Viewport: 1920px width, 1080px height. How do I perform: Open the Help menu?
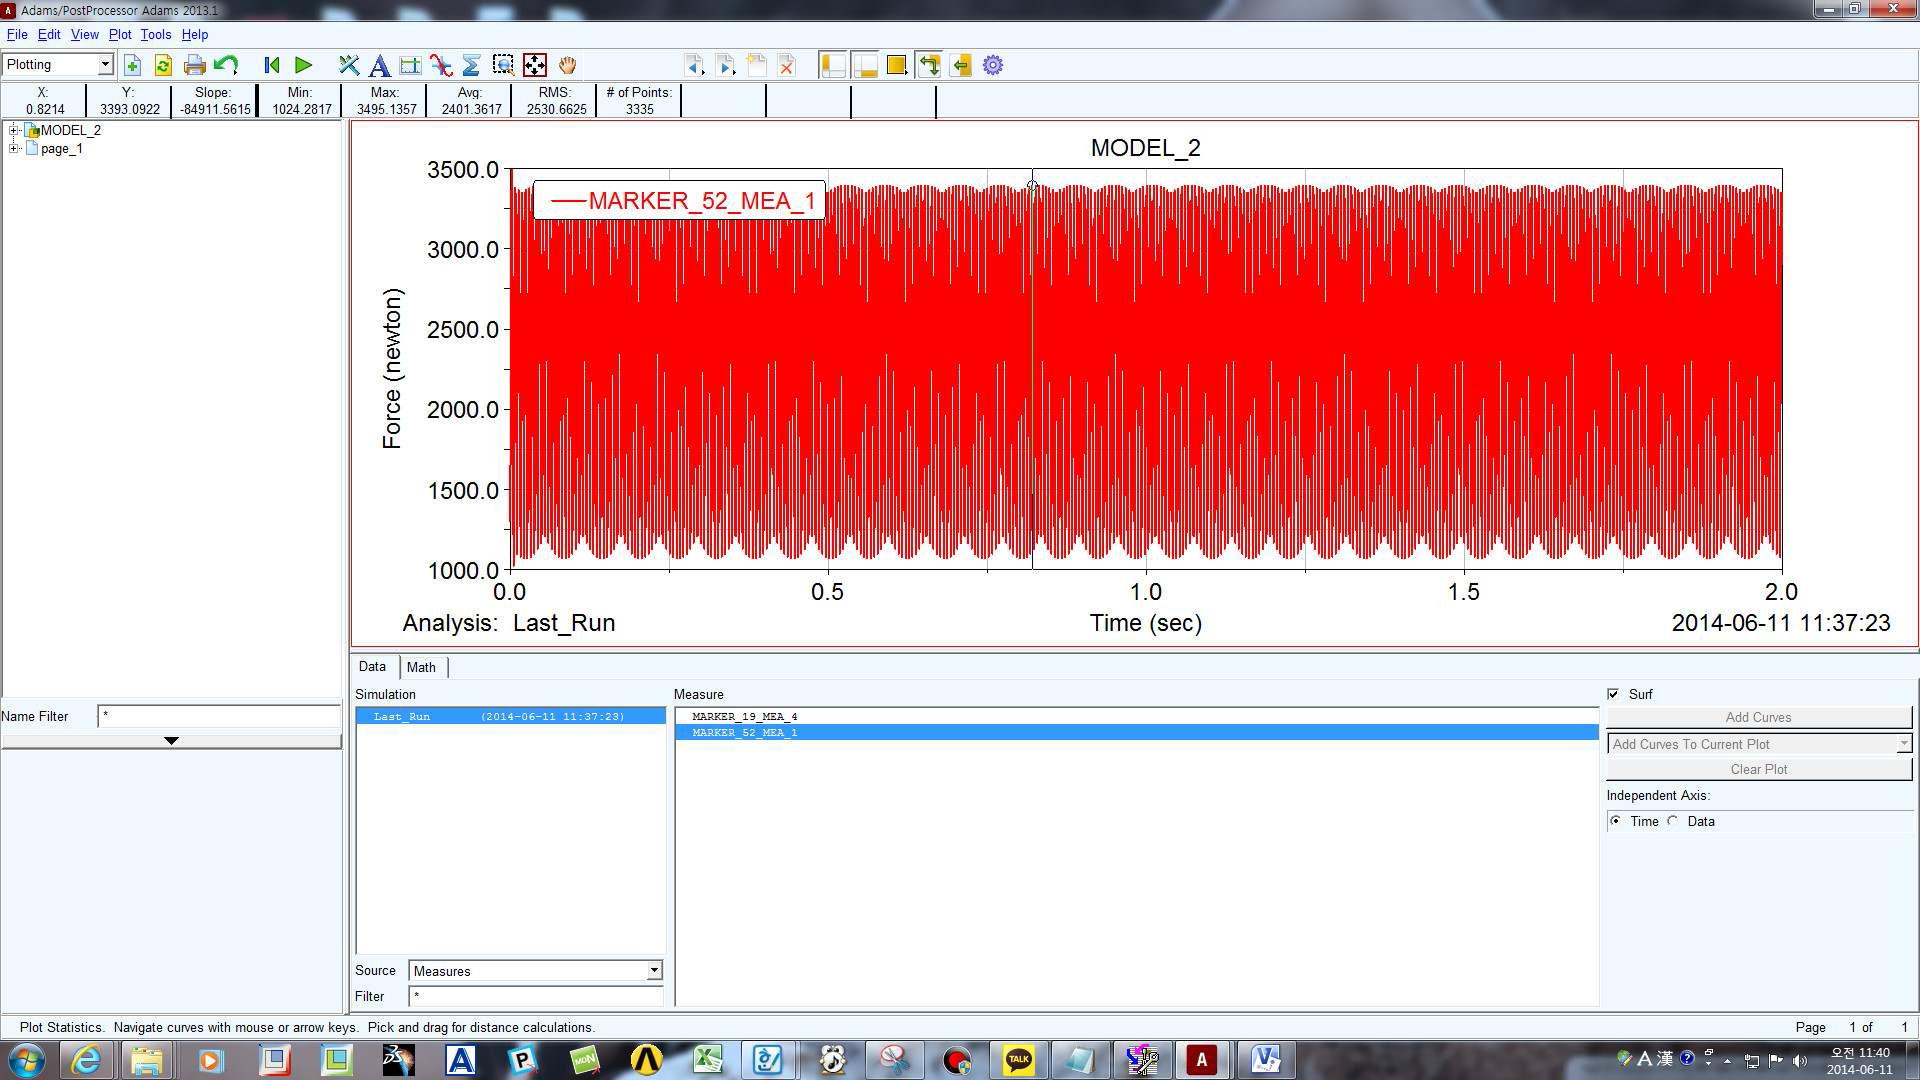click(x=195, y=34)
